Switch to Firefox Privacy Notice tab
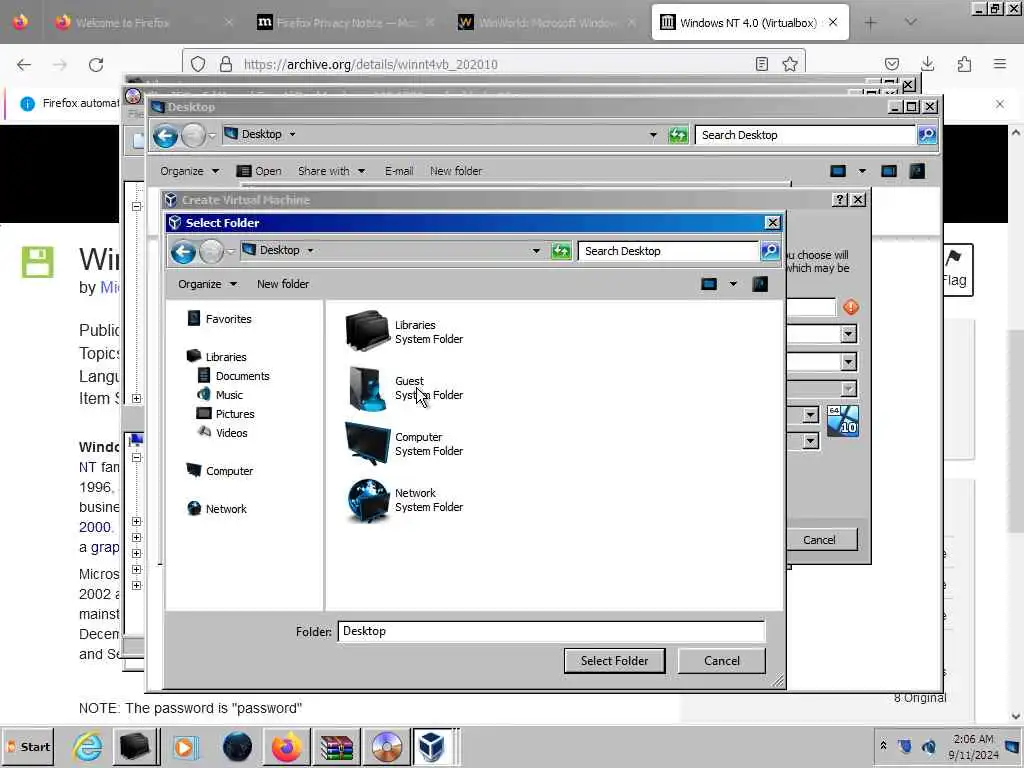 [346, 23]
